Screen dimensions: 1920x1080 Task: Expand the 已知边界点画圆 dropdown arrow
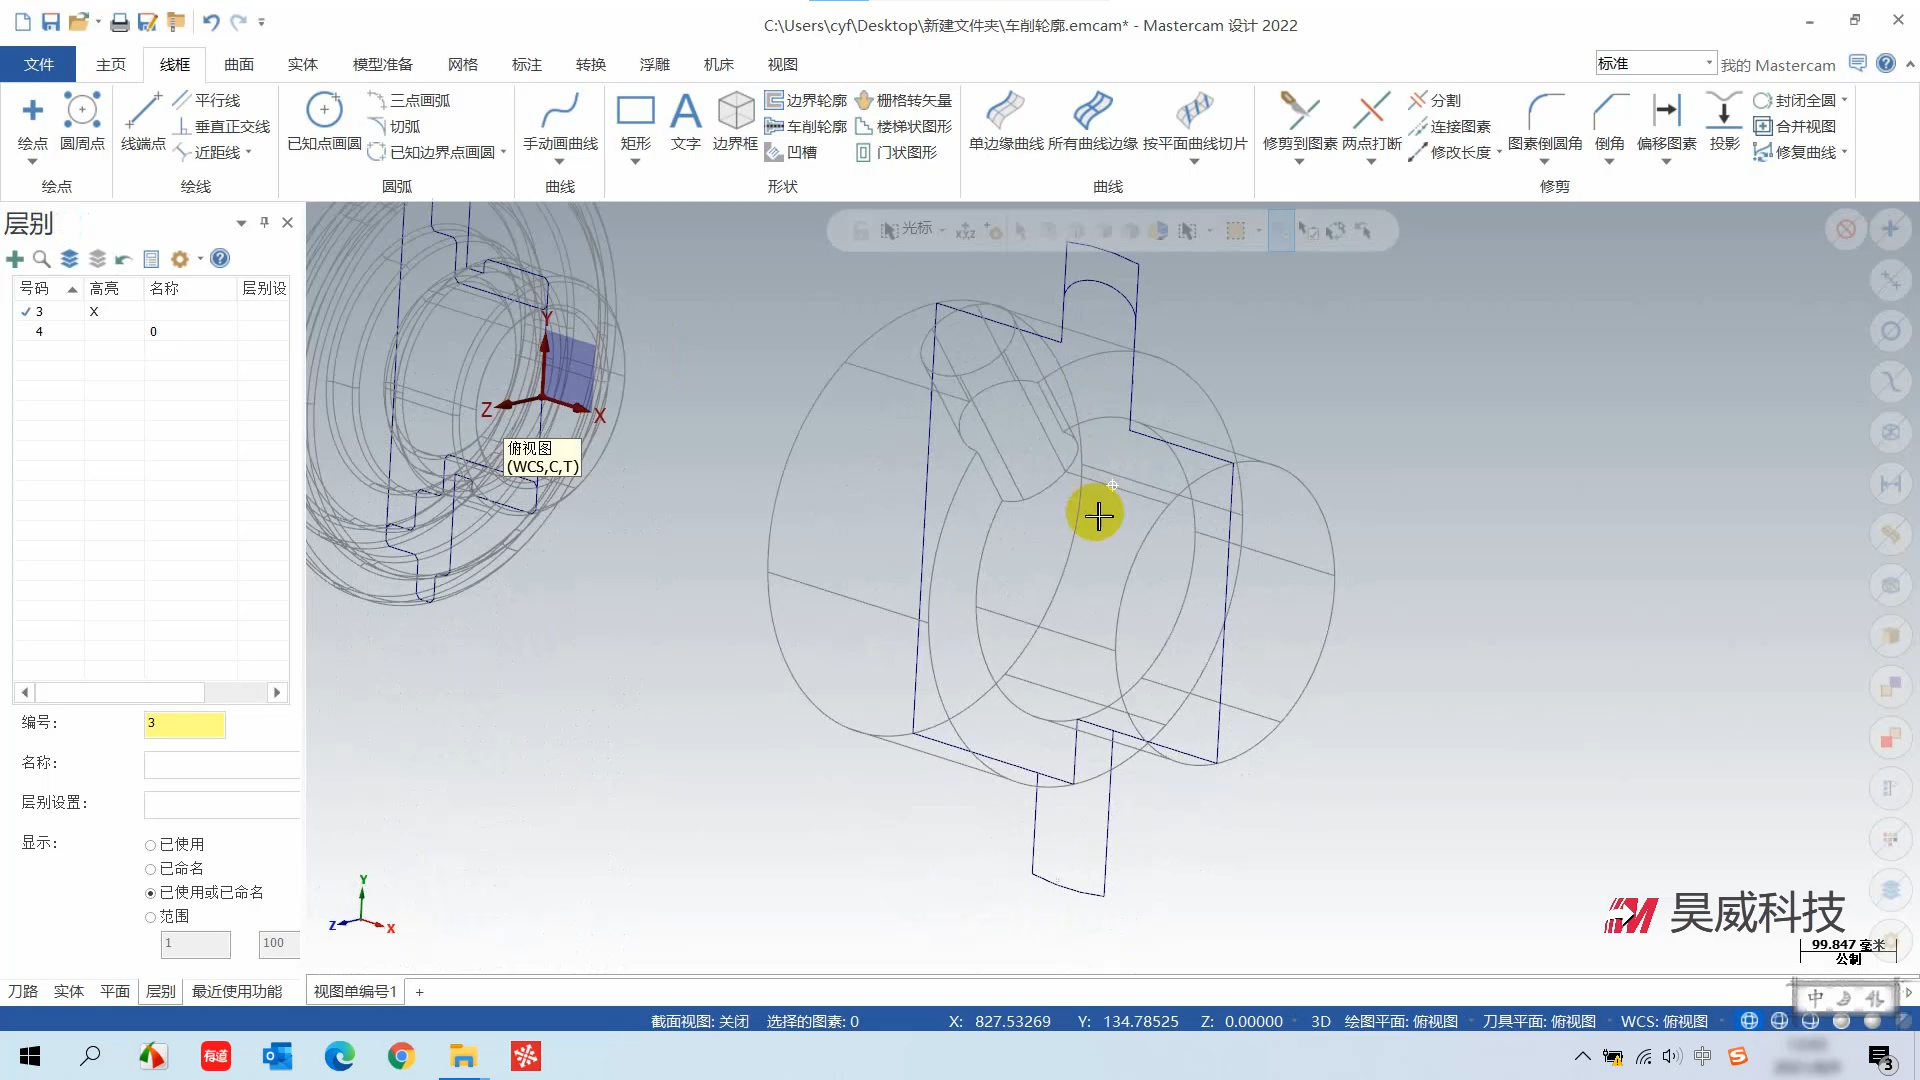pos(504,152)
